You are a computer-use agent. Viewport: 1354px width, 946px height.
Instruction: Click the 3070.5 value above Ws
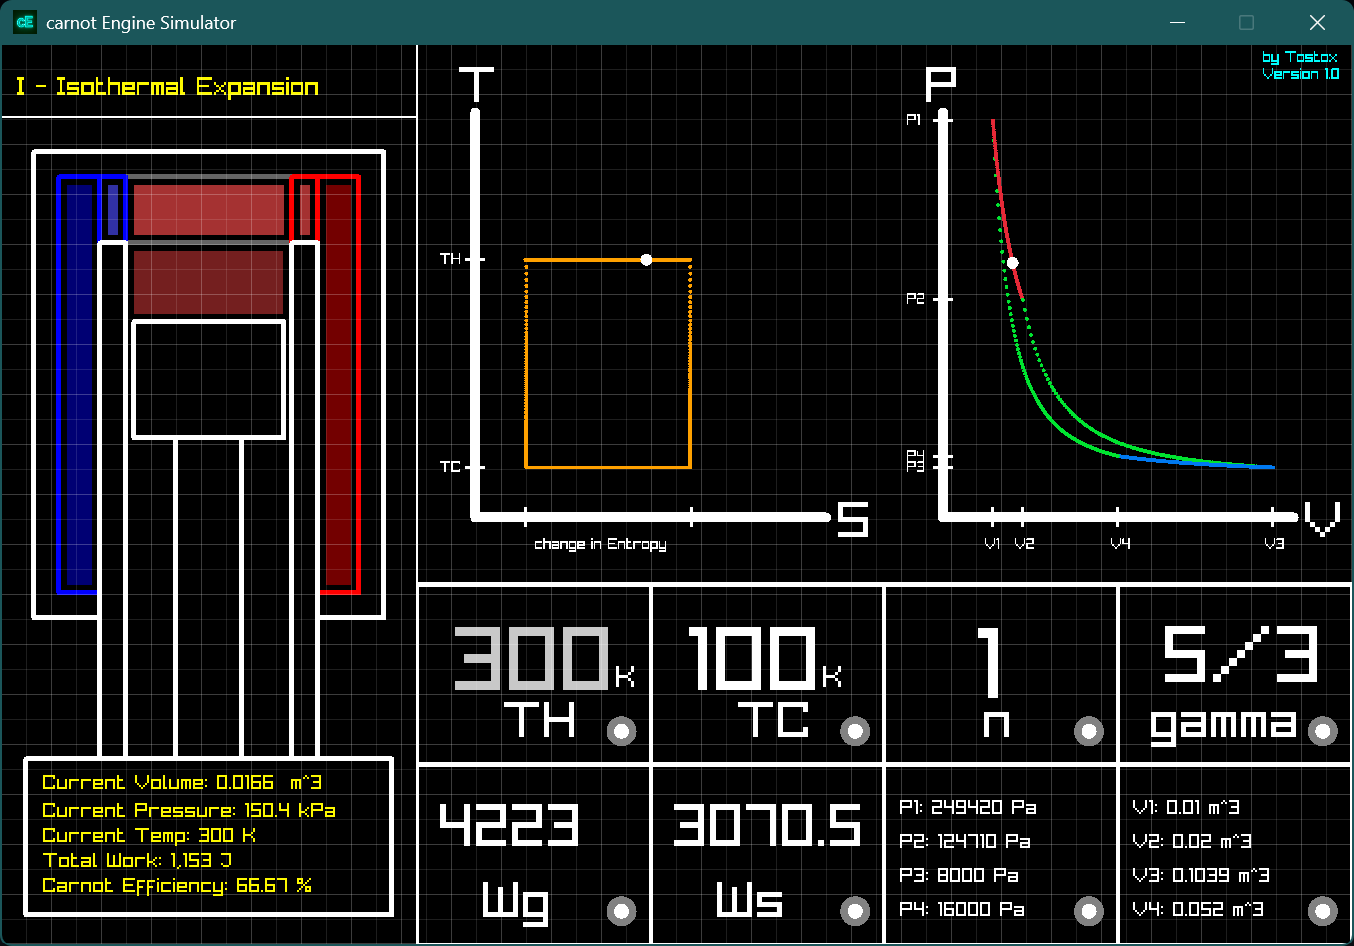coord(767,825)
